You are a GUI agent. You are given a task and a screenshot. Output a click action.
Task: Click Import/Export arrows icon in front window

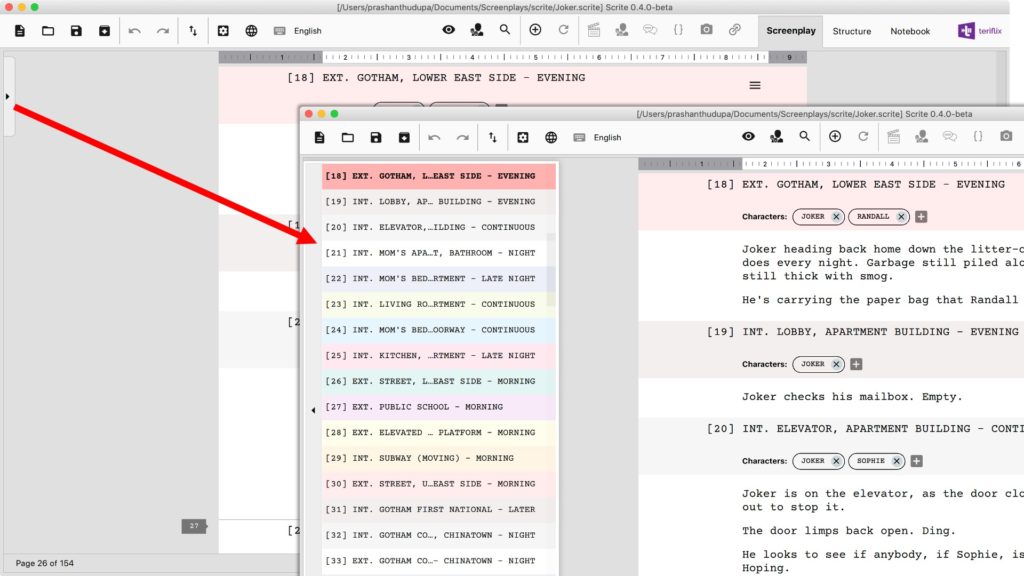[x=492, y=137]
